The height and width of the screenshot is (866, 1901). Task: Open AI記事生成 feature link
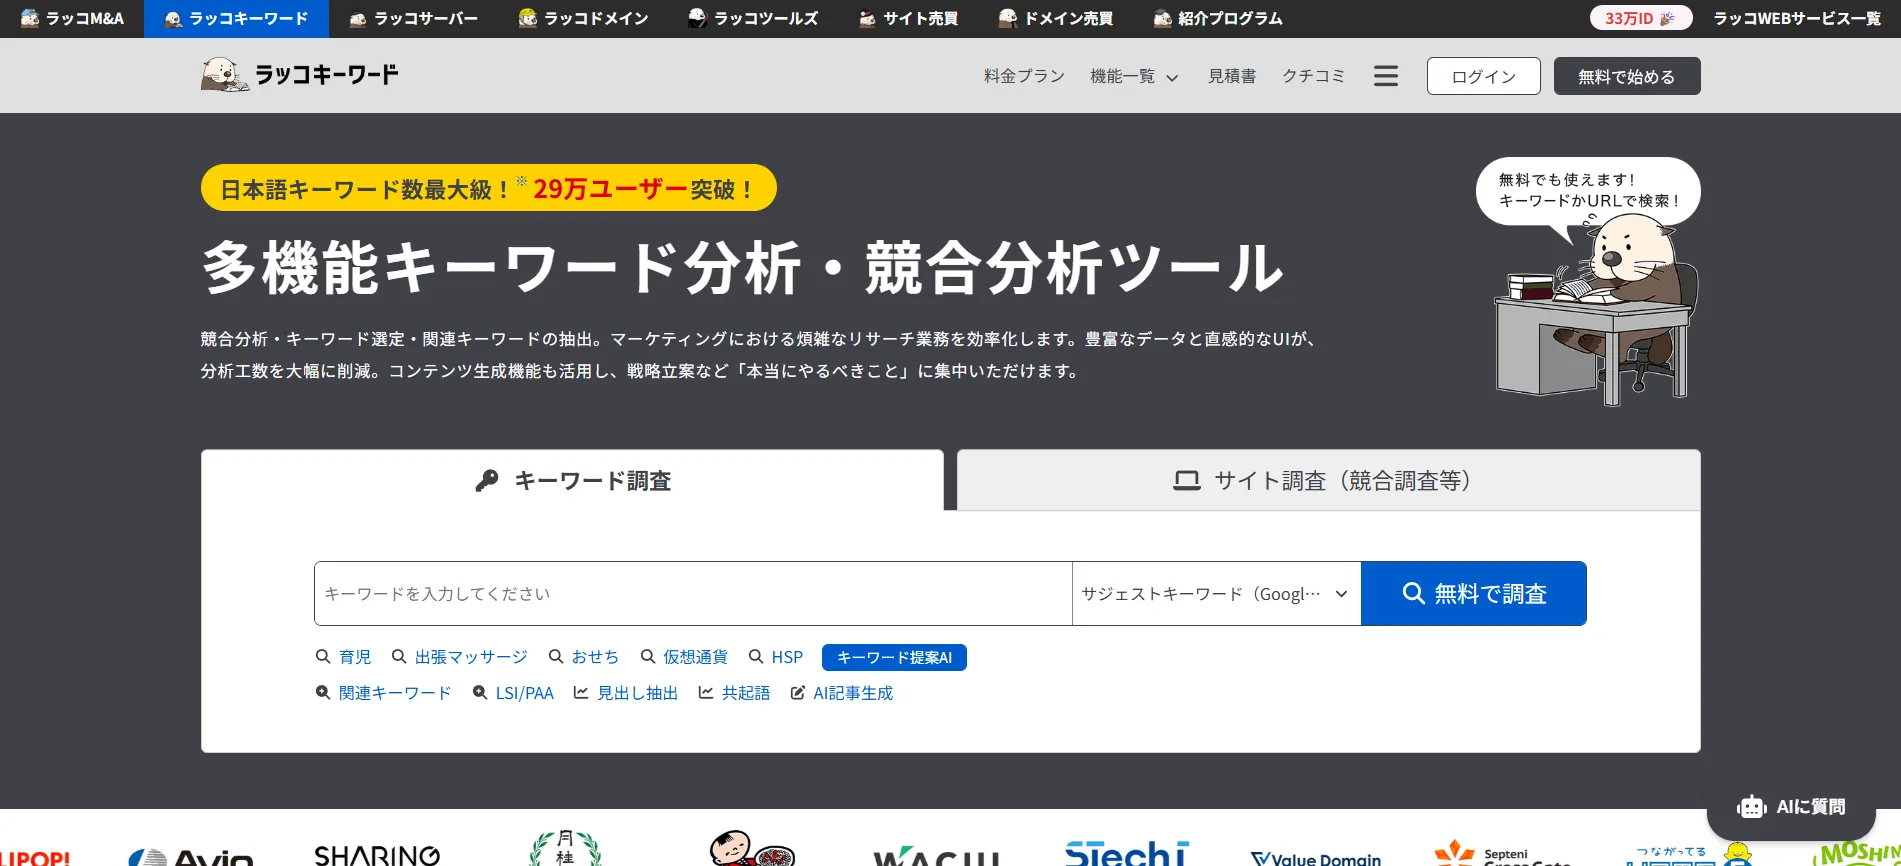pyautogui.click(x=842, y=693)
